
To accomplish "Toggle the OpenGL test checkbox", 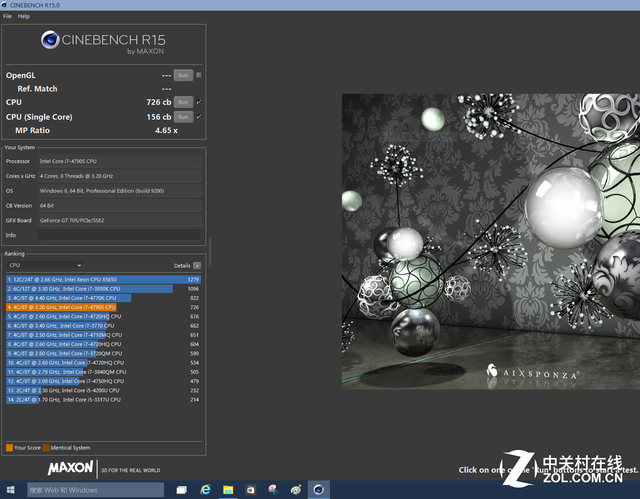I will 199,75.
